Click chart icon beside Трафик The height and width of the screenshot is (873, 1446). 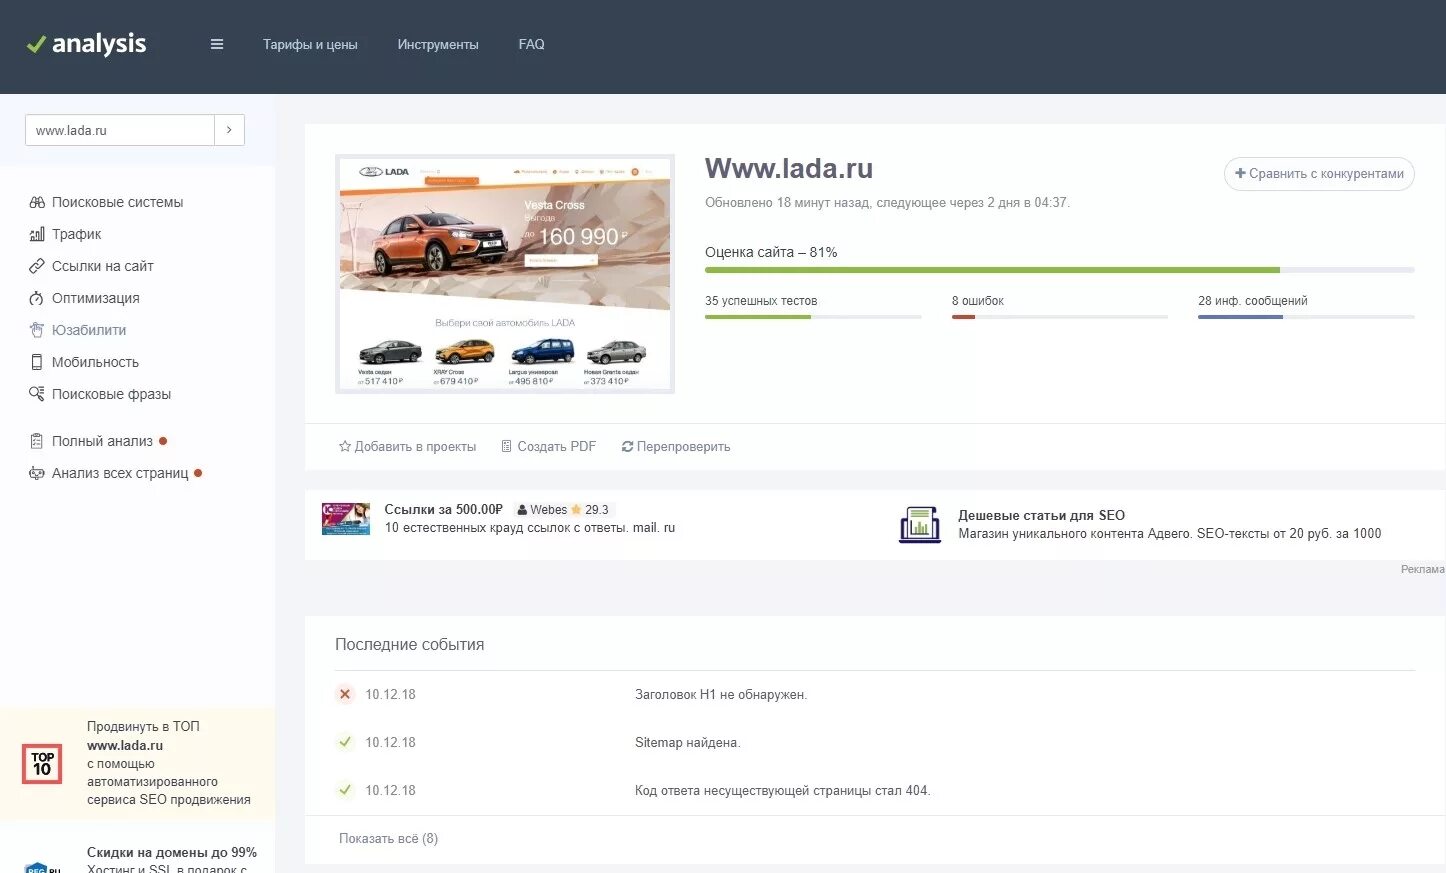(37, 234)
